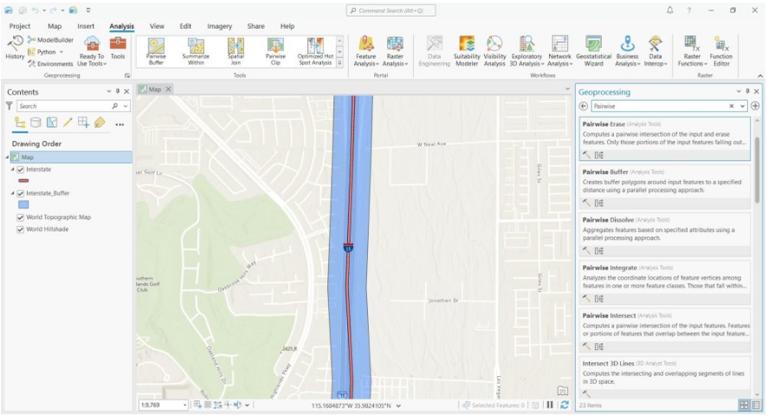Open the Pairwise Intersect tool result

point(665,330)
